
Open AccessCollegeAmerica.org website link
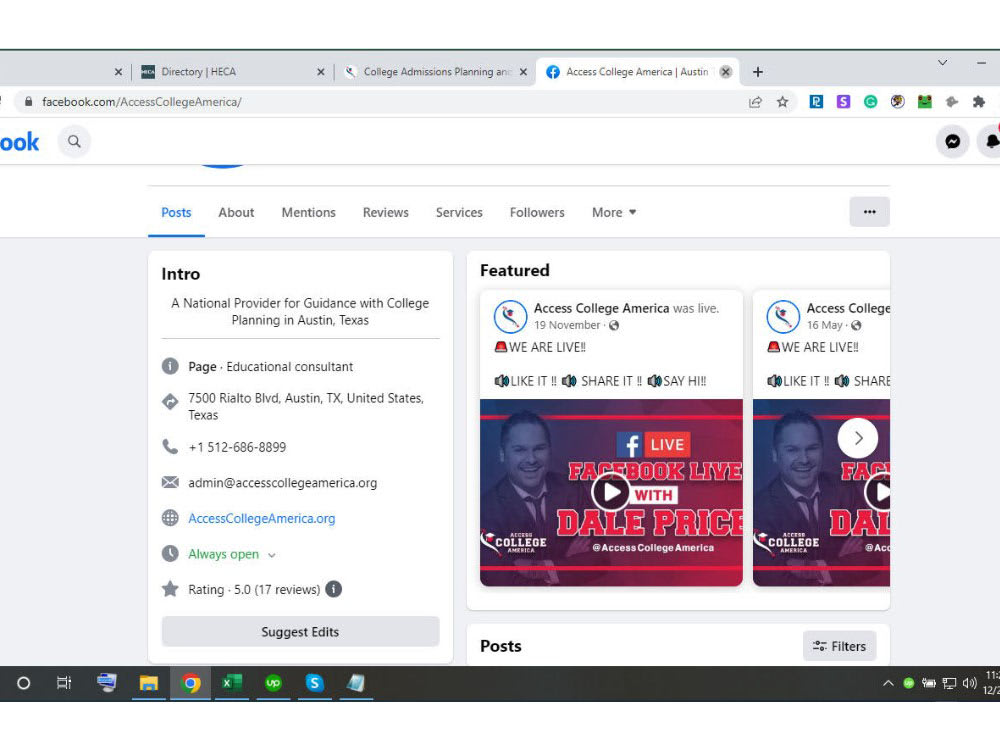click(261, 518)
